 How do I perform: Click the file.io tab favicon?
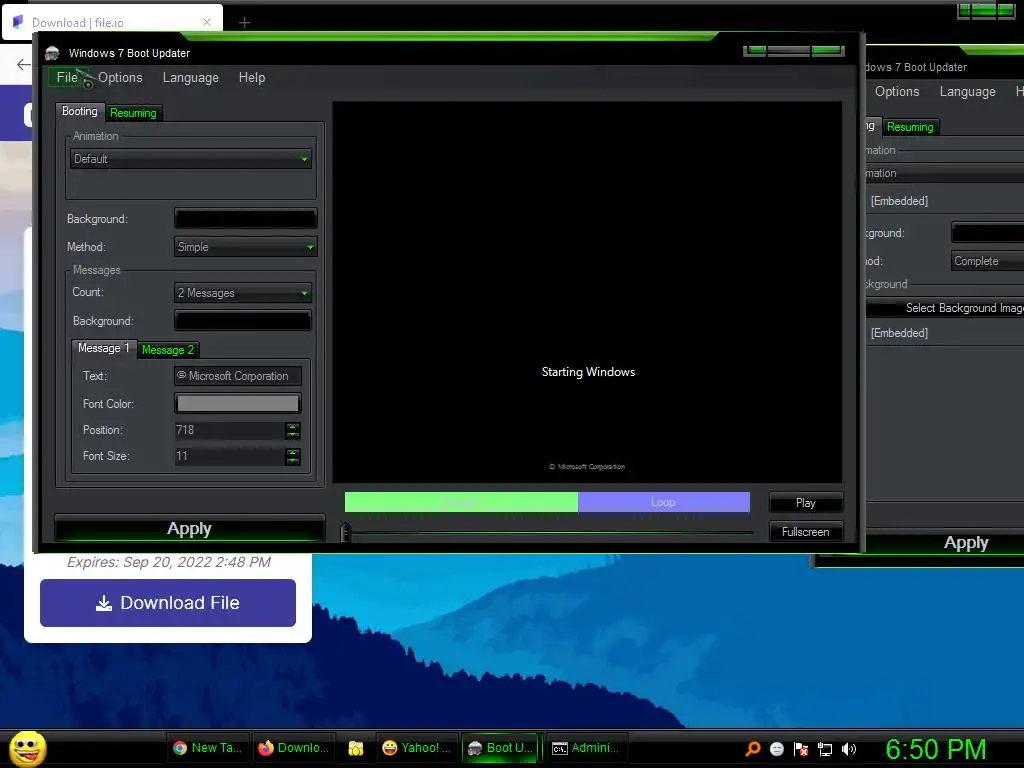tap(18, 22)
